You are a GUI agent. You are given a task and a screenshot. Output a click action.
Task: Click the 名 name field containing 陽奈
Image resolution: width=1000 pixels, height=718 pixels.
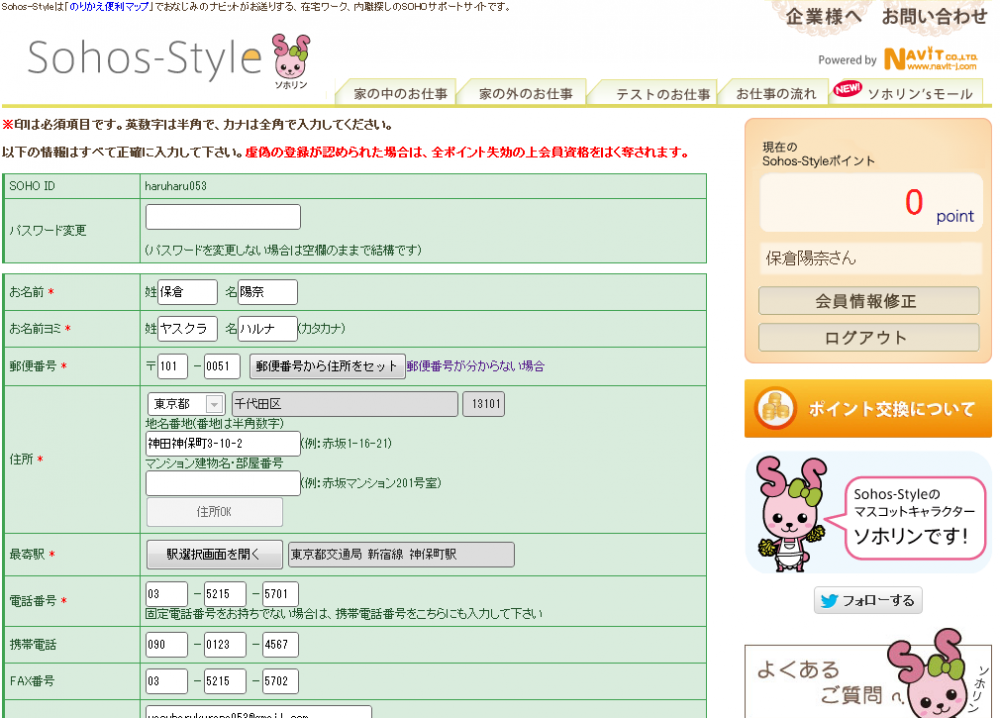(x=268, y=292)
